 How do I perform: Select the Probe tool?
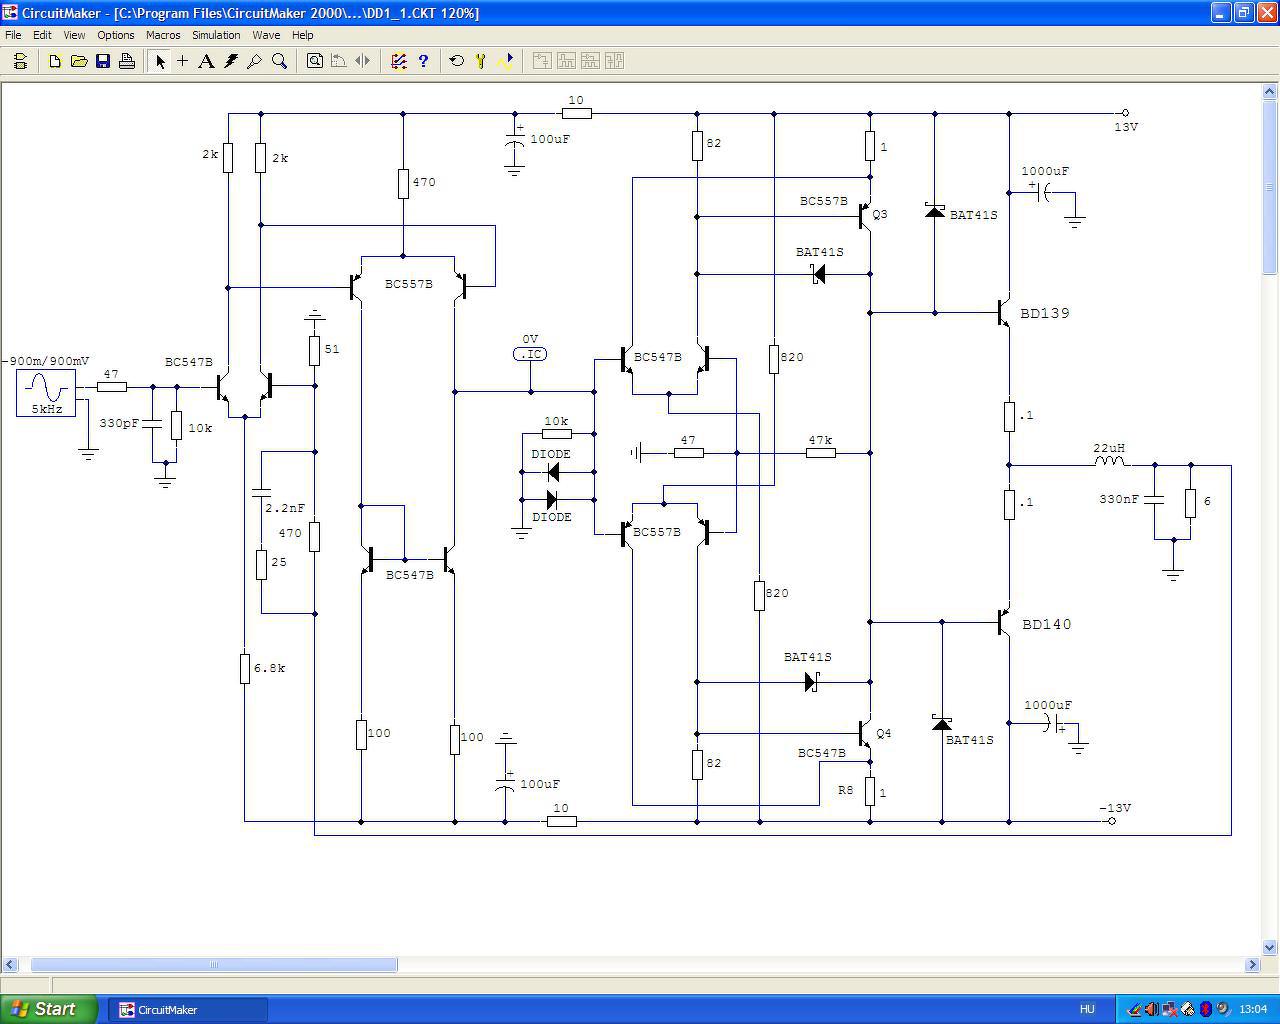click(x=255, y=61)
